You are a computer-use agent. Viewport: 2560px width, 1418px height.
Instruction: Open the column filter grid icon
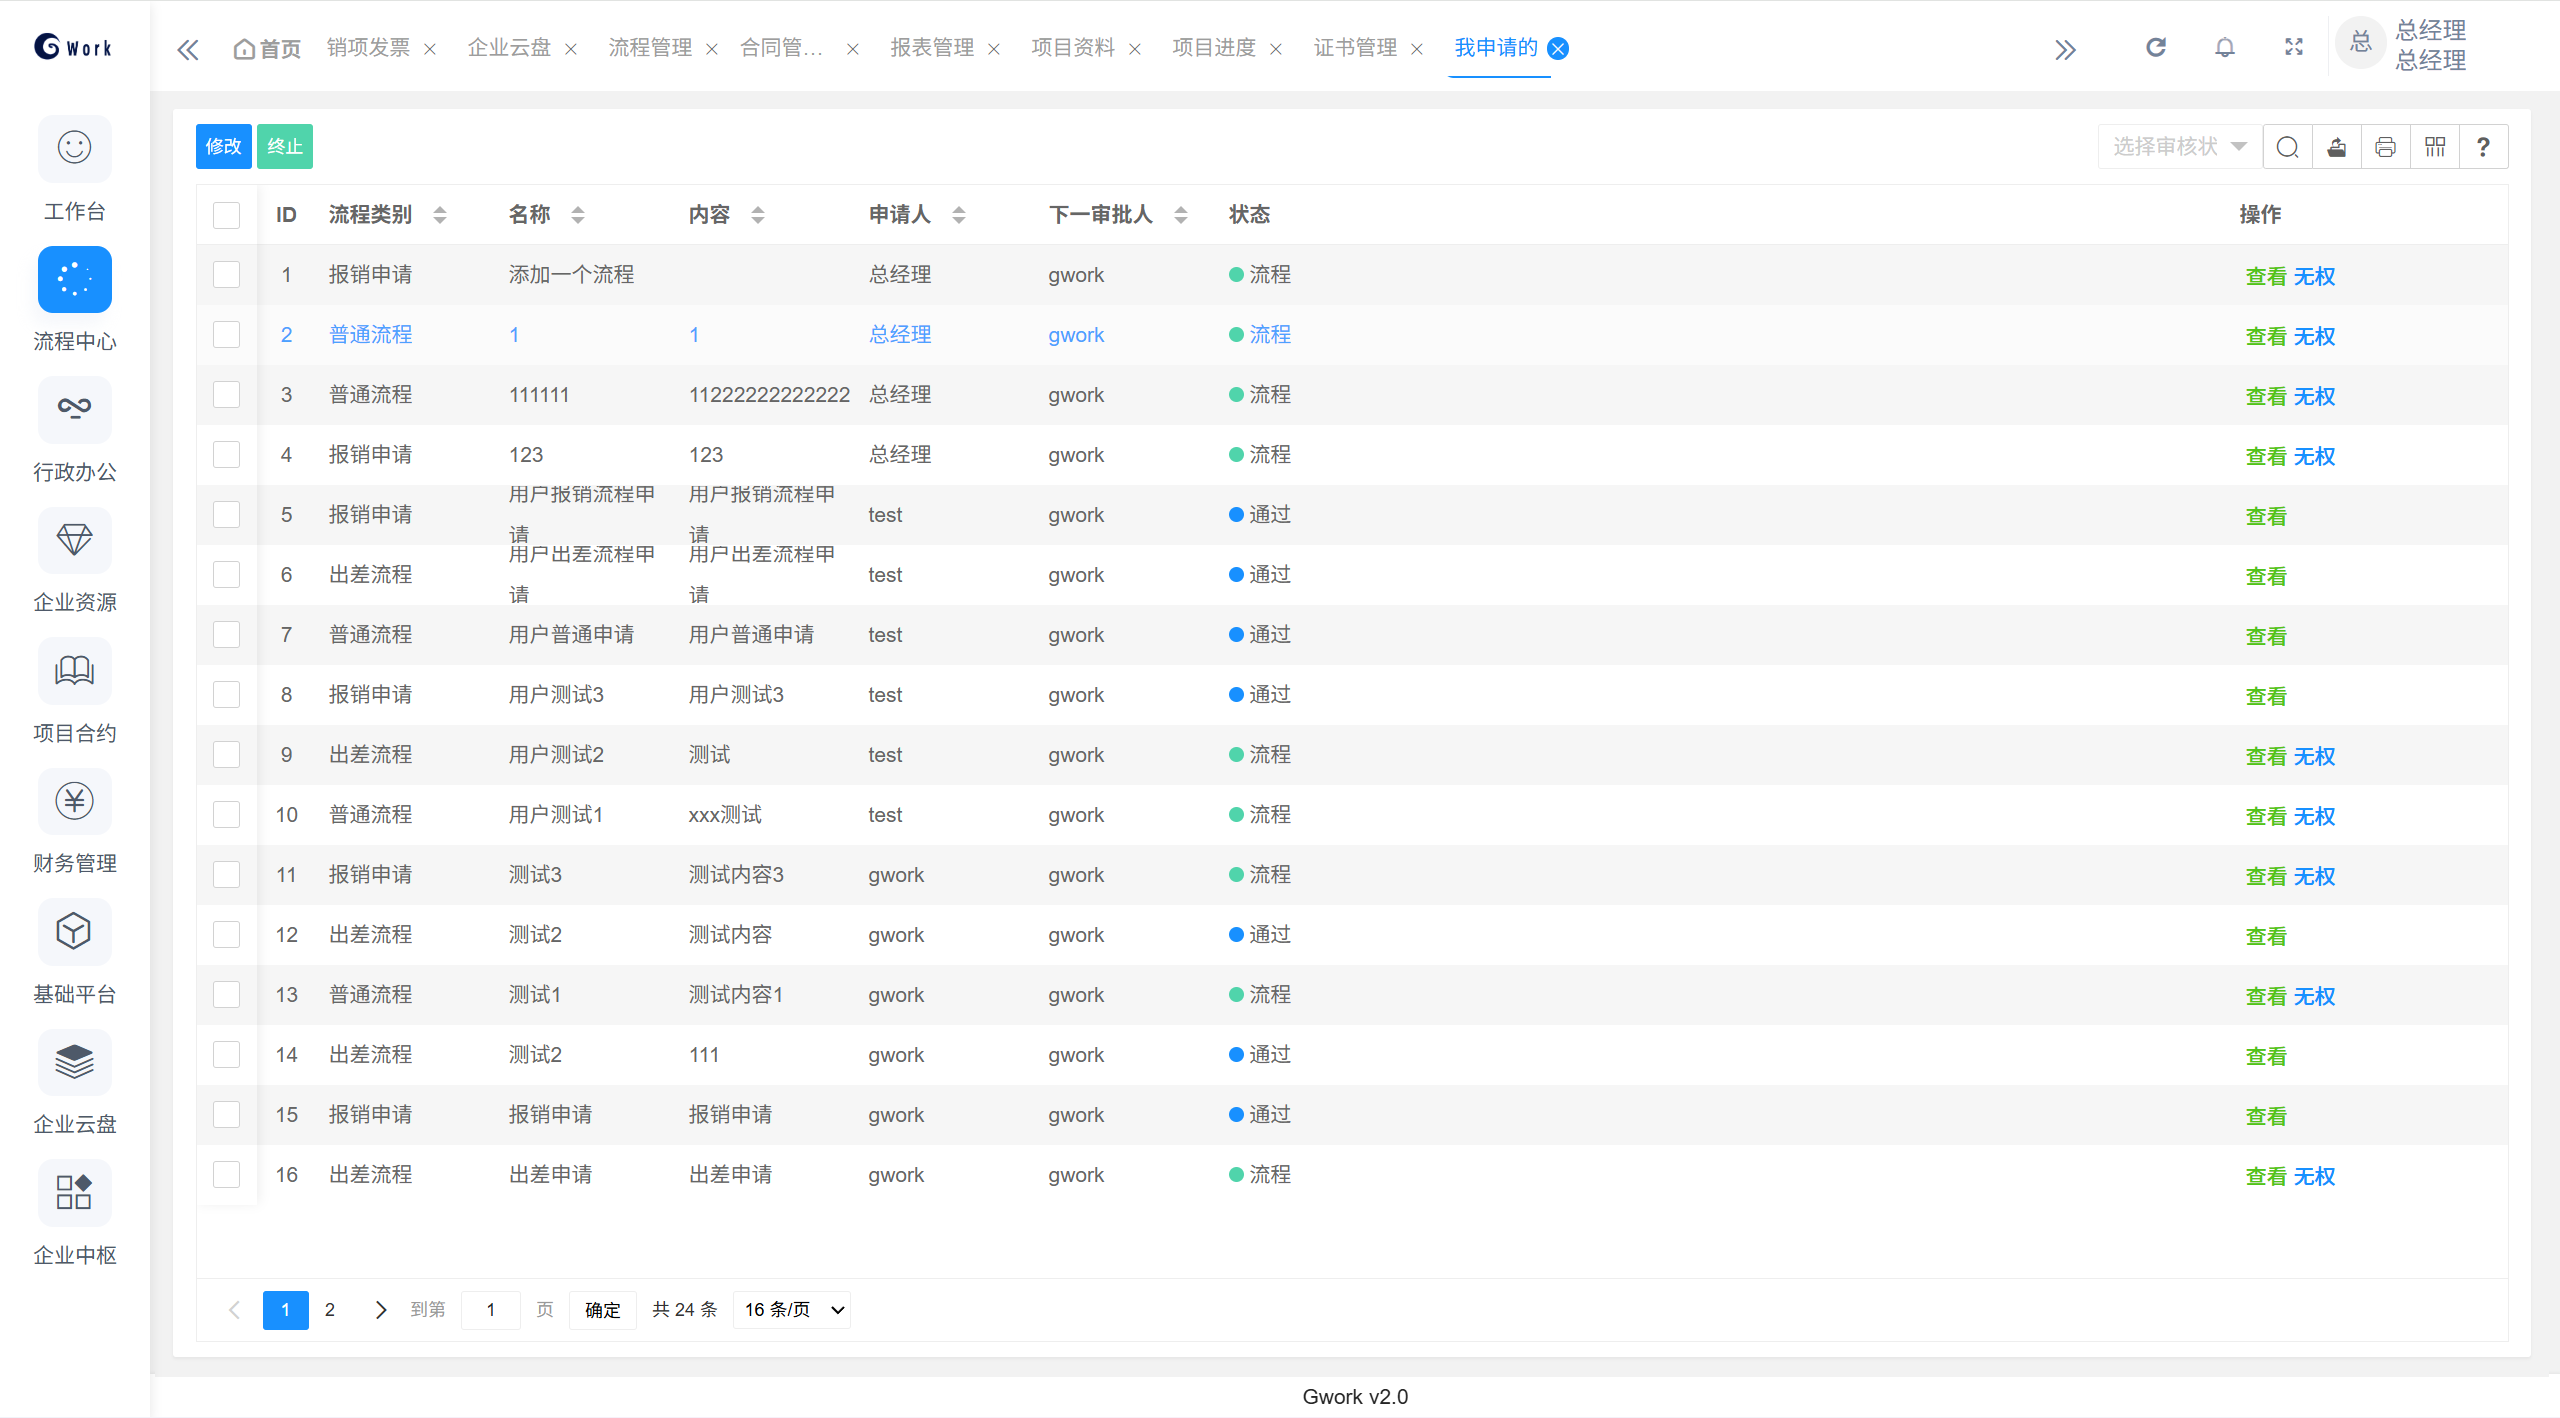[2435, 147]
